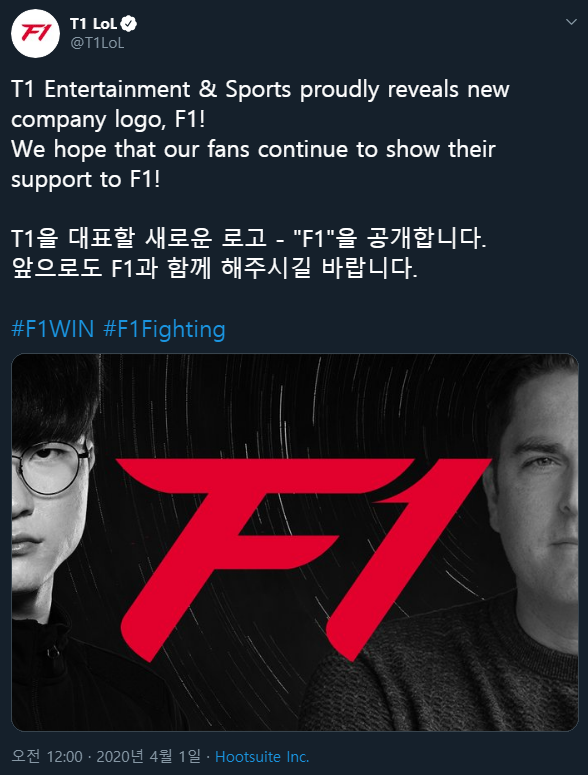
Task: Click the T1 LoL display name
Action: click(93, 23)
